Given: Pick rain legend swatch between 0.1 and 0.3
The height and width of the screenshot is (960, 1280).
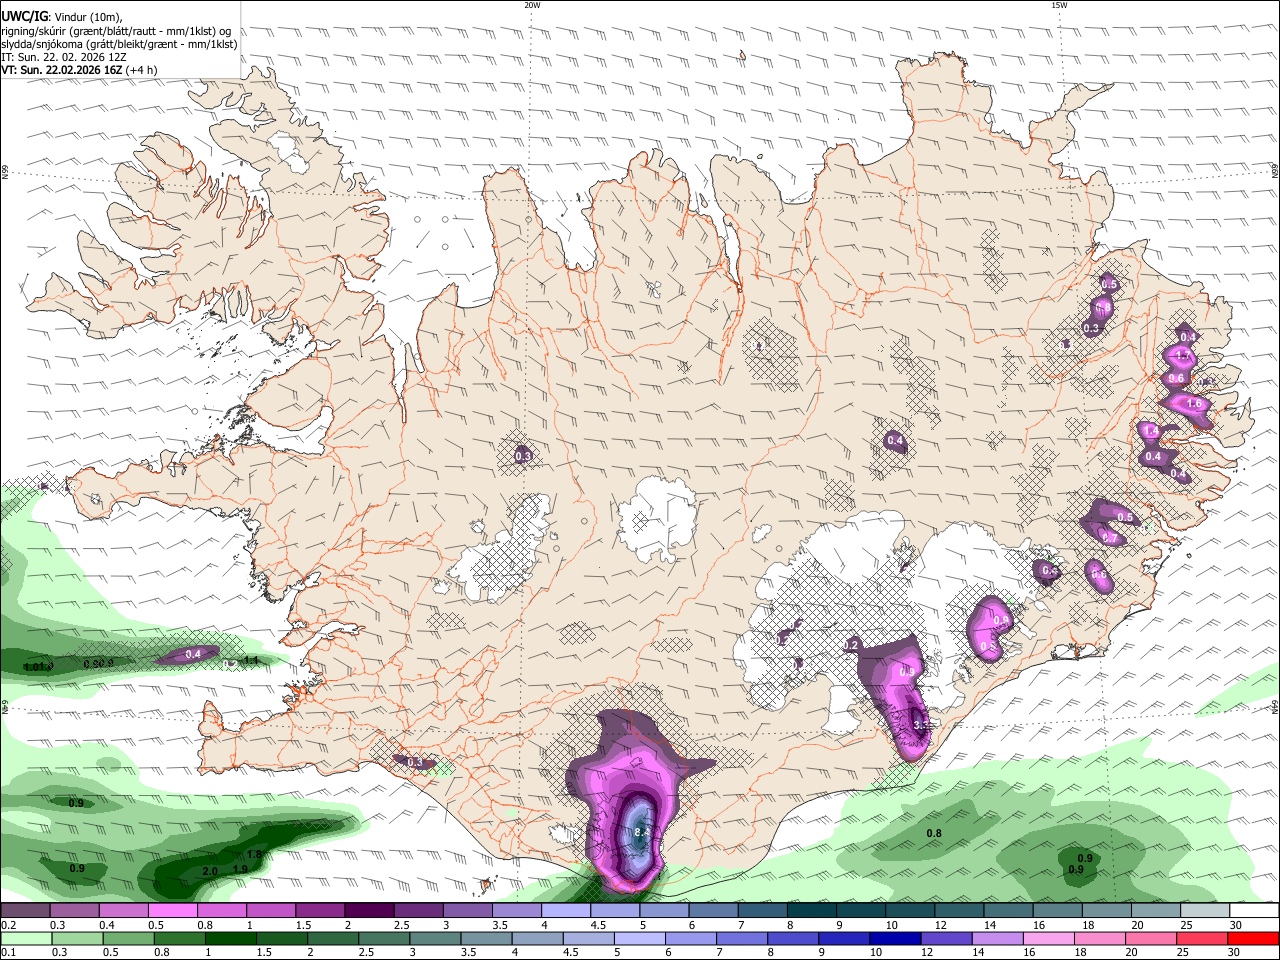Looking at the screenshot, I should [x=25, y=938].
